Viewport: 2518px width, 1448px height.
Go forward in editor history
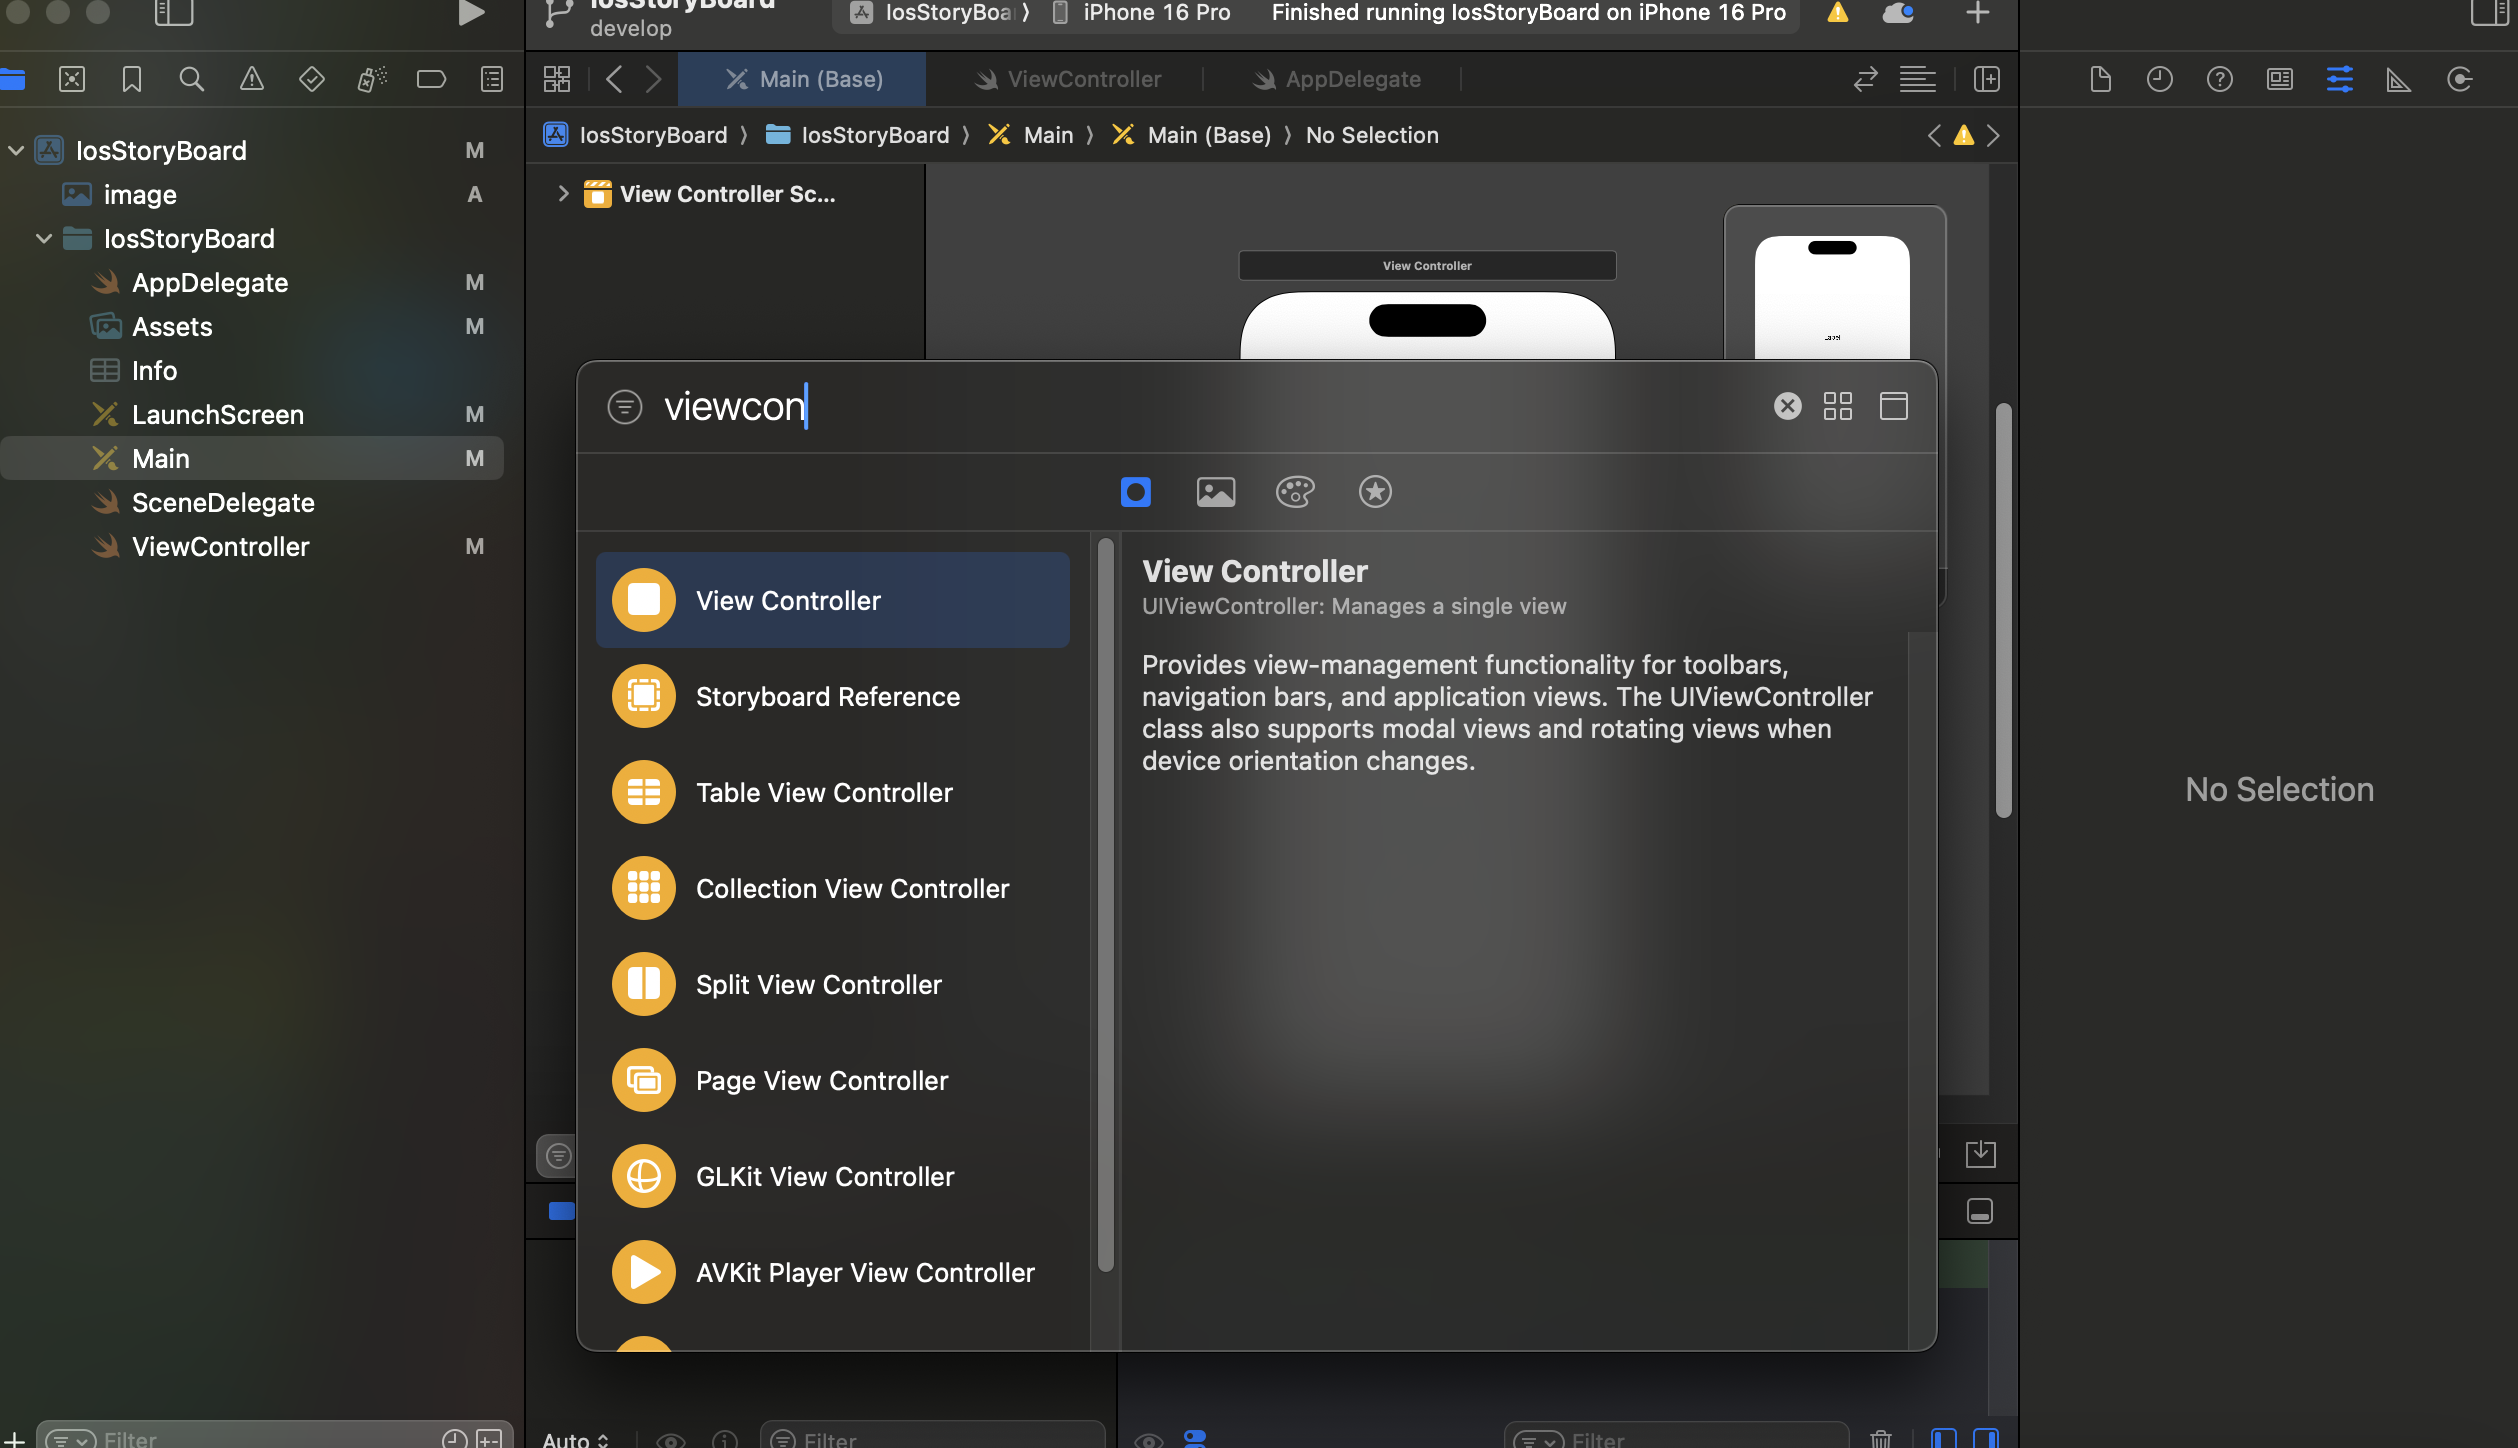[653, 79]
